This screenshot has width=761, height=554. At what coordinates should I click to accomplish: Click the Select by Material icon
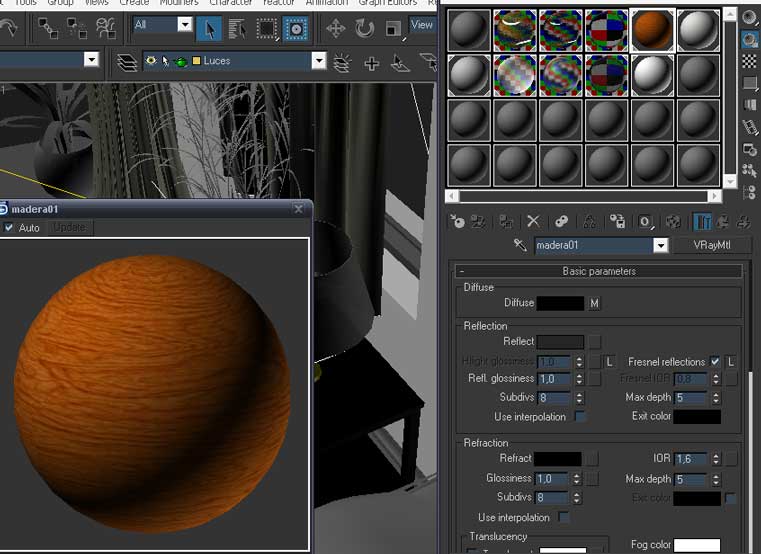tap(749, 170)
